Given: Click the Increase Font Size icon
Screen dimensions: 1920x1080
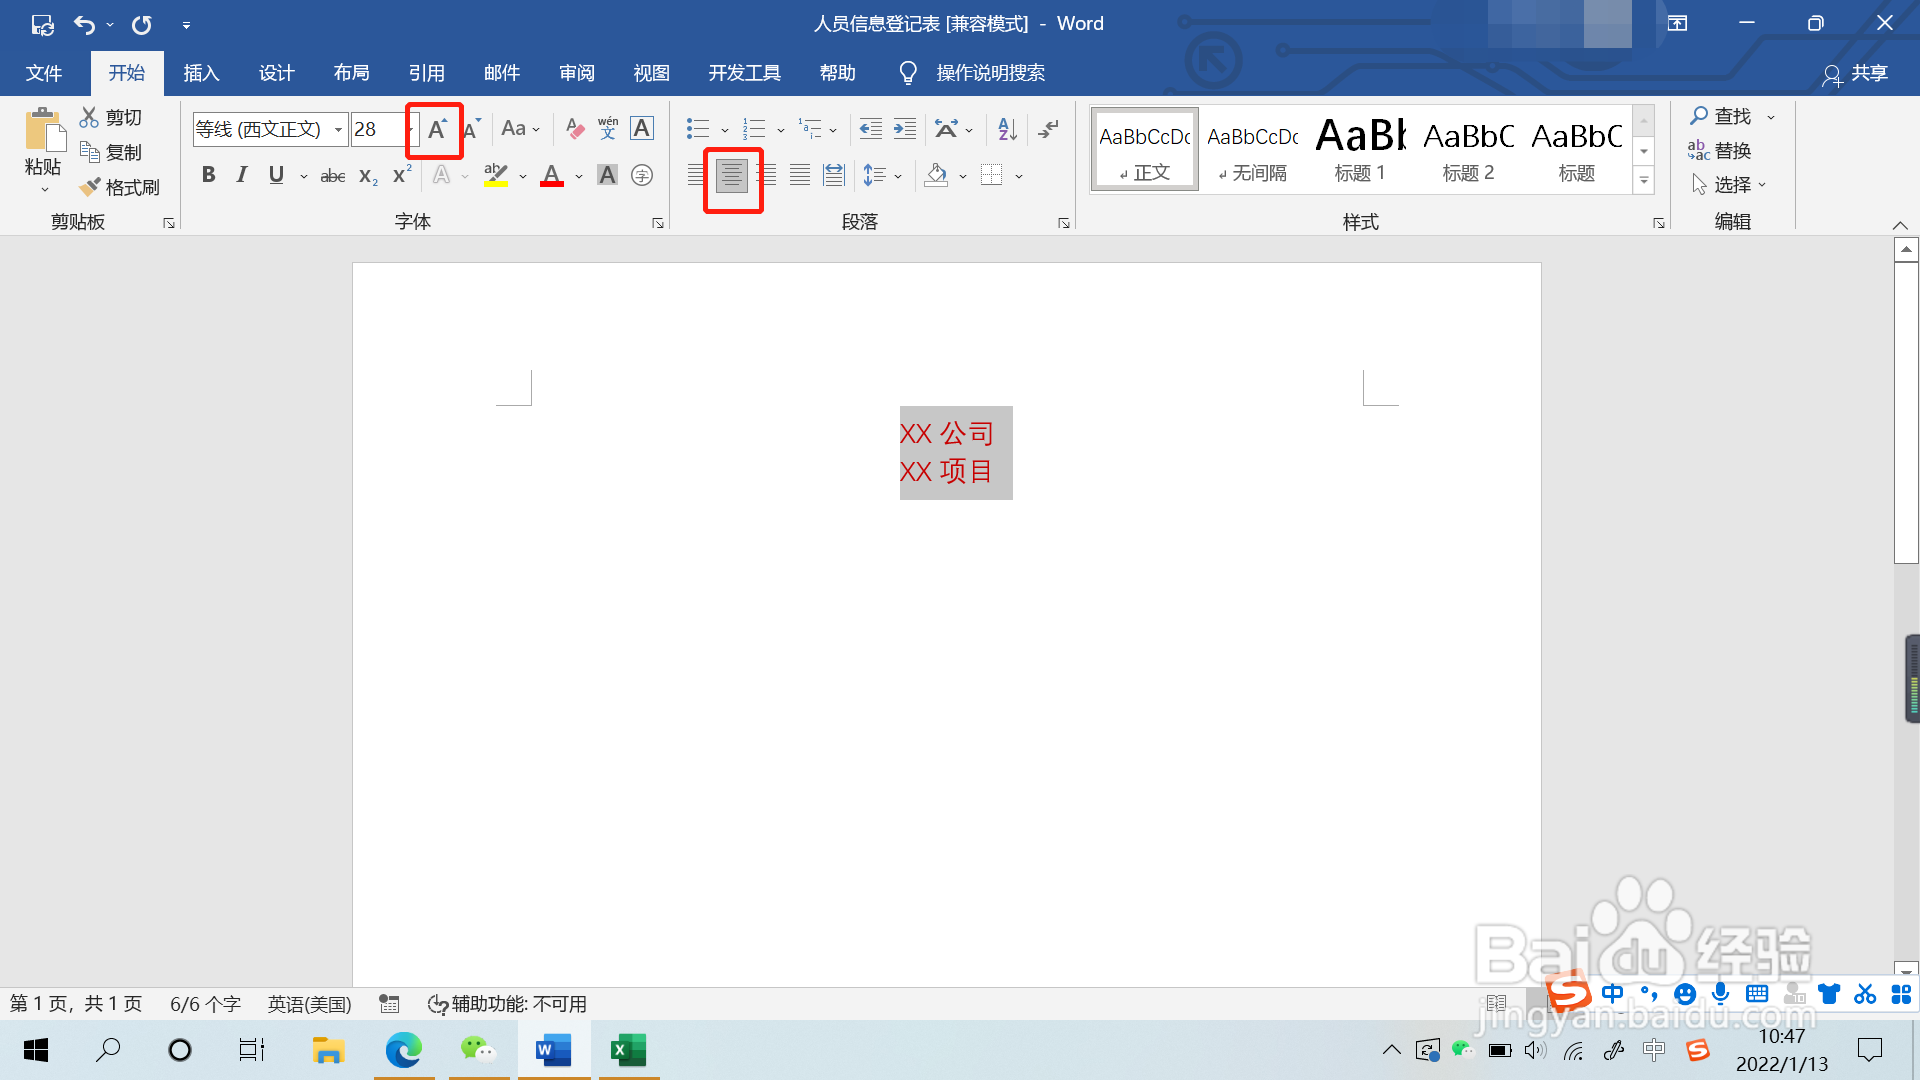Looking at the screenshot, I should click(x=437, y=129).
